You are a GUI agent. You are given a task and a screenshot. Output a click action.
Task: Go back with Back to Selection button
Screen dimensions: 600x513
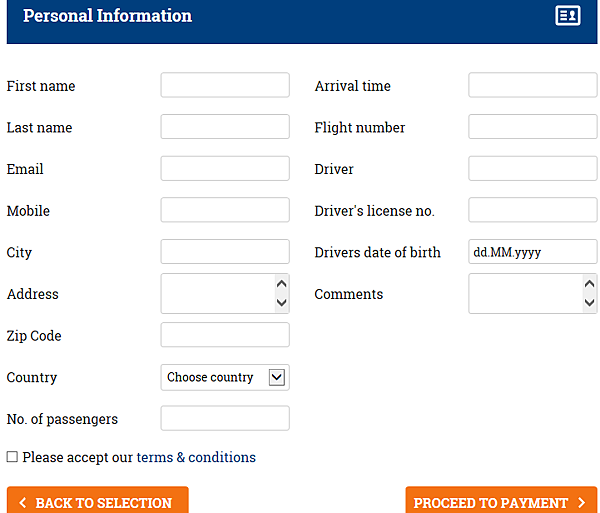(x=98, y=501)
